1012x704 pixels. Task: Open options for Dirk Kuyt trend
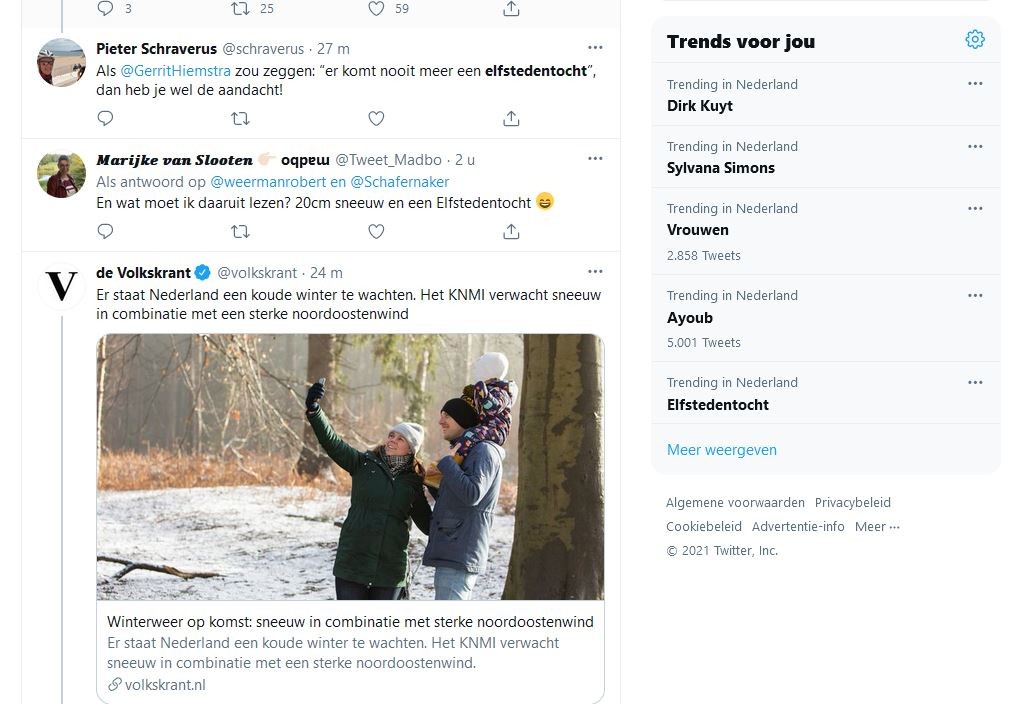(x=975, y=84)
